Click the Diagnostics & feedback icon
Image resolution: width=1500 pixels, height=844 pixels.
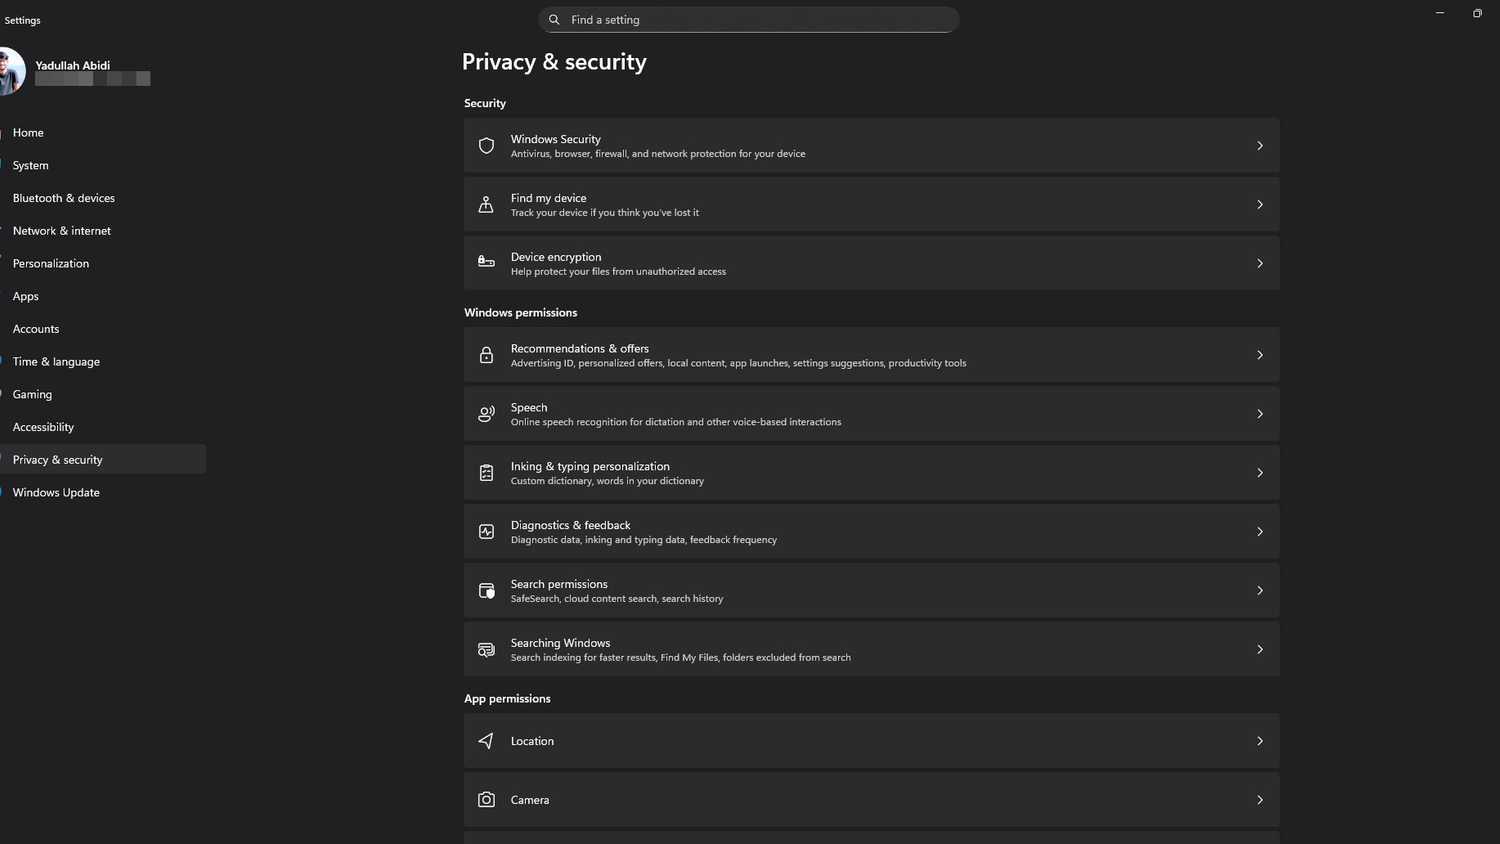pos(486,532)
